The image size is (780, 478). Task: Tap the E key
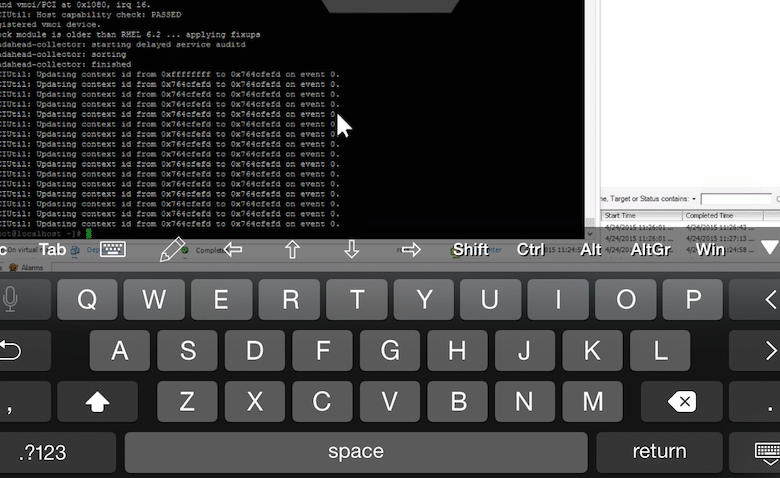click(221, 299)
